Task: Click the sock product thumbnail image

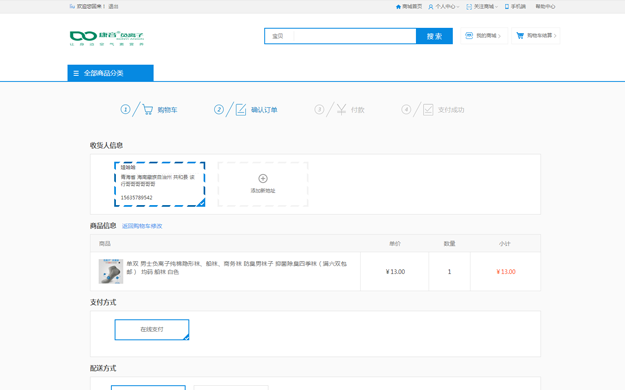Action: point(111,271)
